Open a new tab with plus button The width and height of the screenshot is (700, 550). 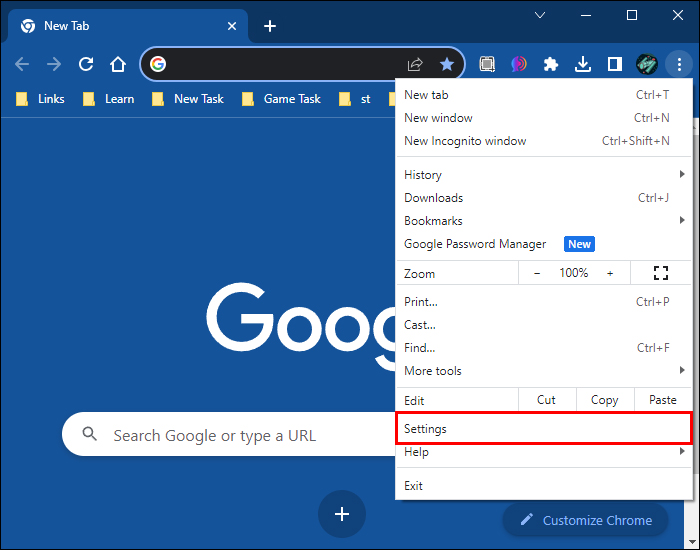click(270, 26)
